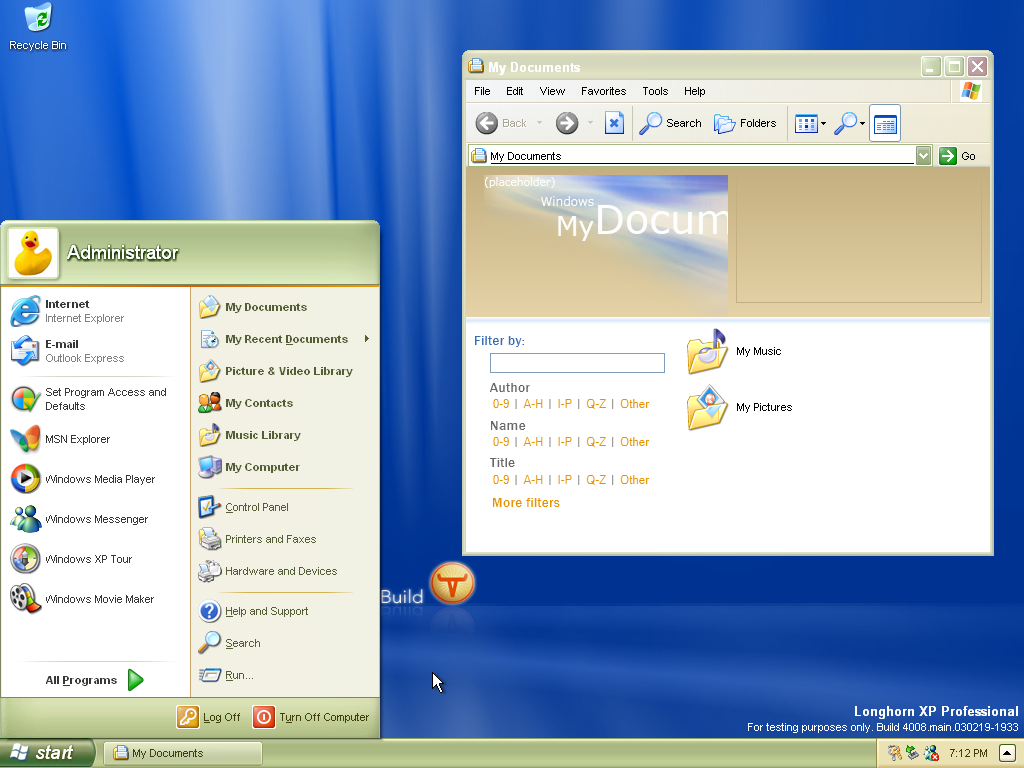1024x768 pixels.
Task: Open Control Panel from the Start menu
Action: (256, 507)
